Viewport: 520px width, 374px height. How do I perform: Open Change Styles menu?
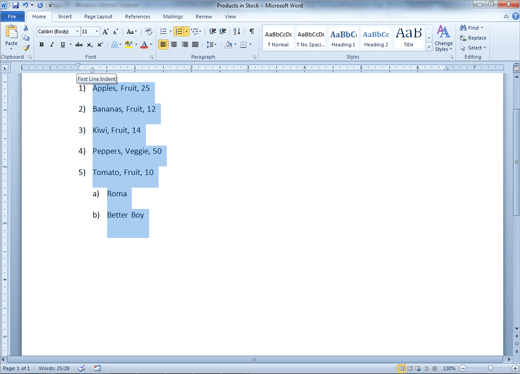(x=443, y=39)
